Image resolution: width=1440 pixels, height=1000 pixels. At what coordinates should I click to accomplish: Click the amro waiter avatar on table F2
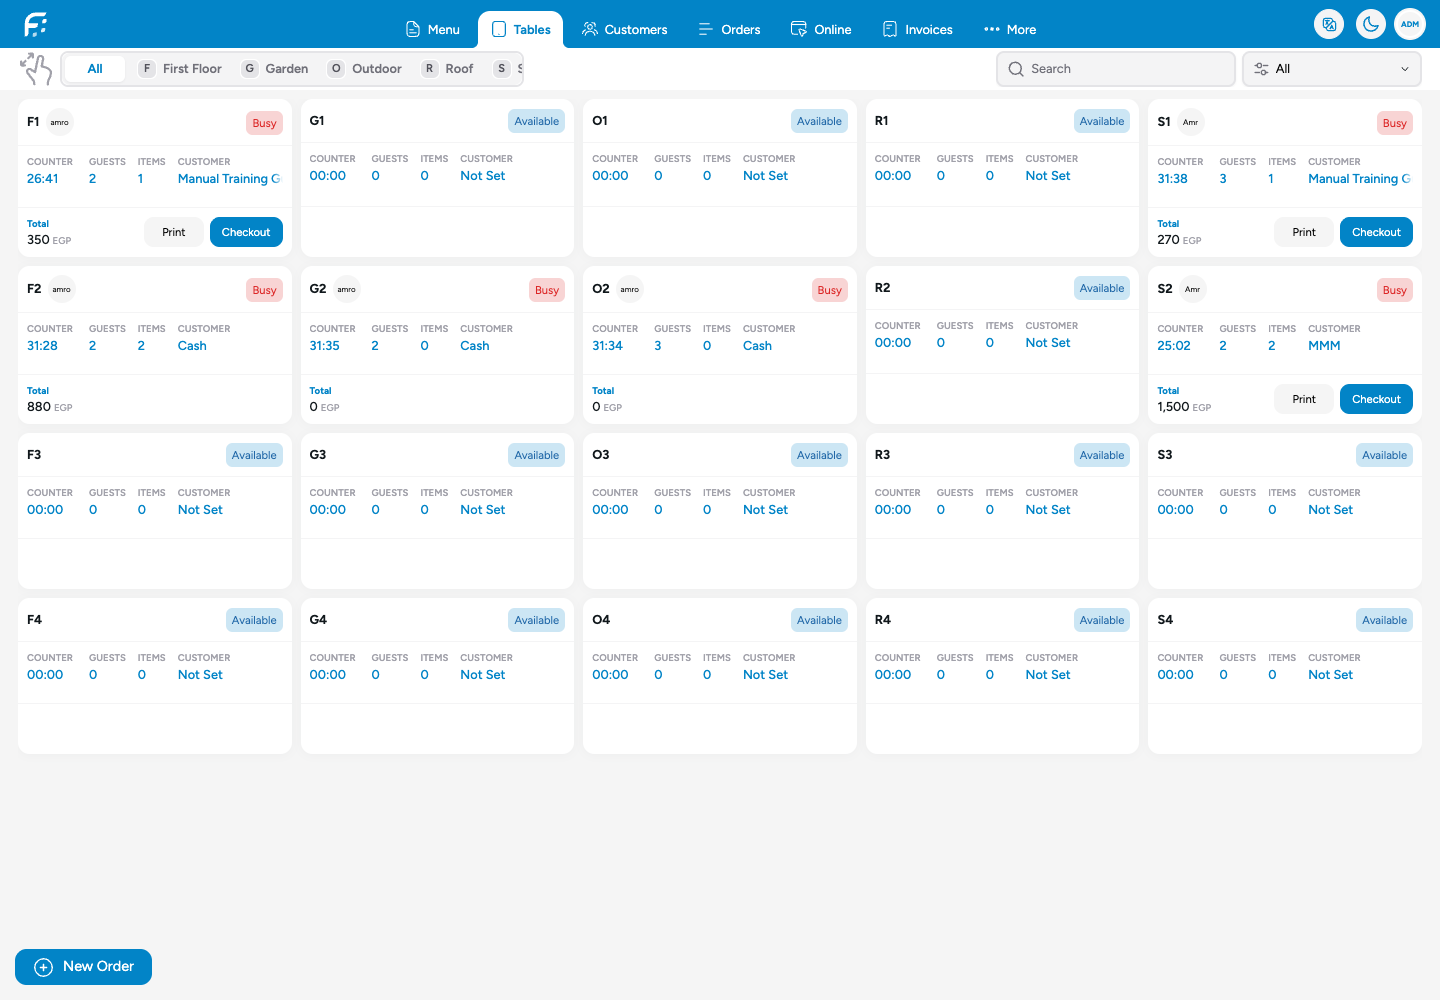(62, 289)
